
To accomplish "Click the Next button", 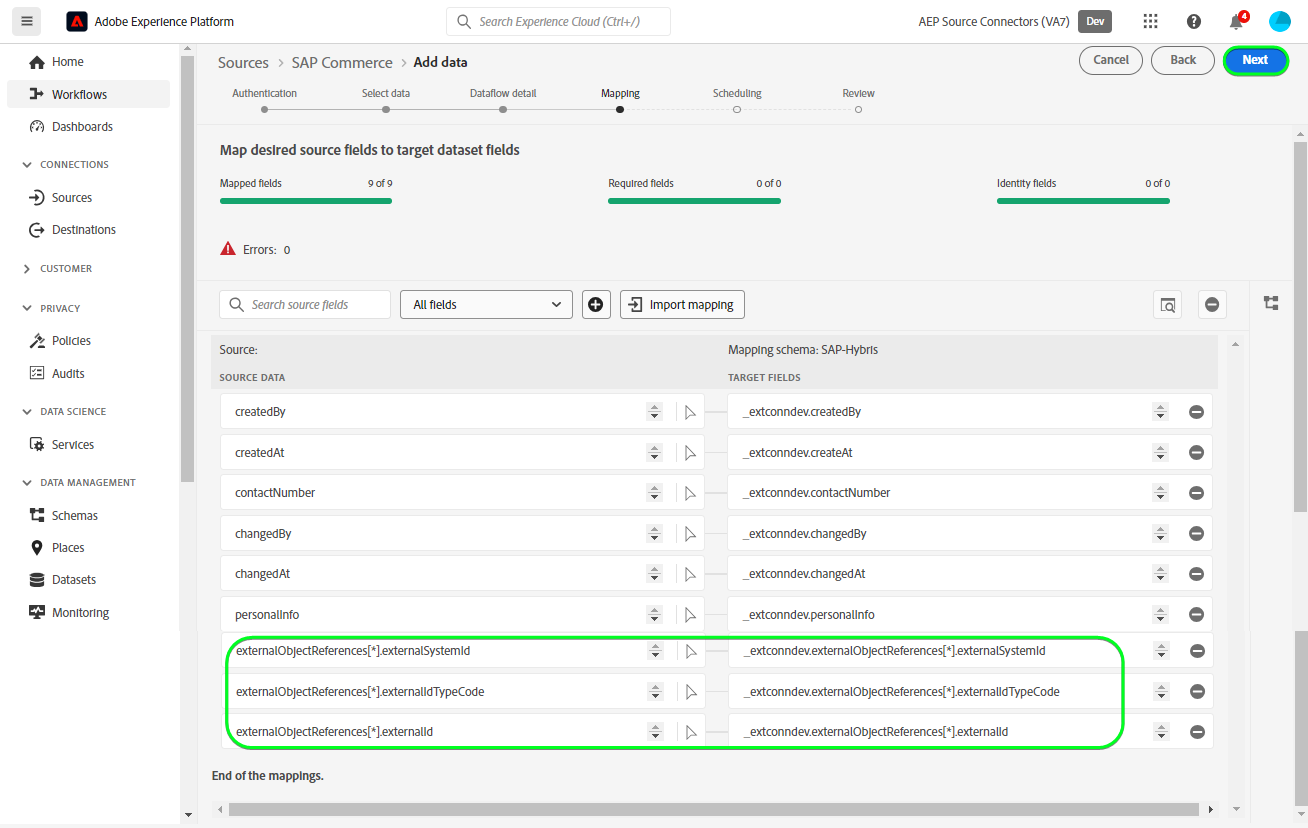I will pos(1255,60).
